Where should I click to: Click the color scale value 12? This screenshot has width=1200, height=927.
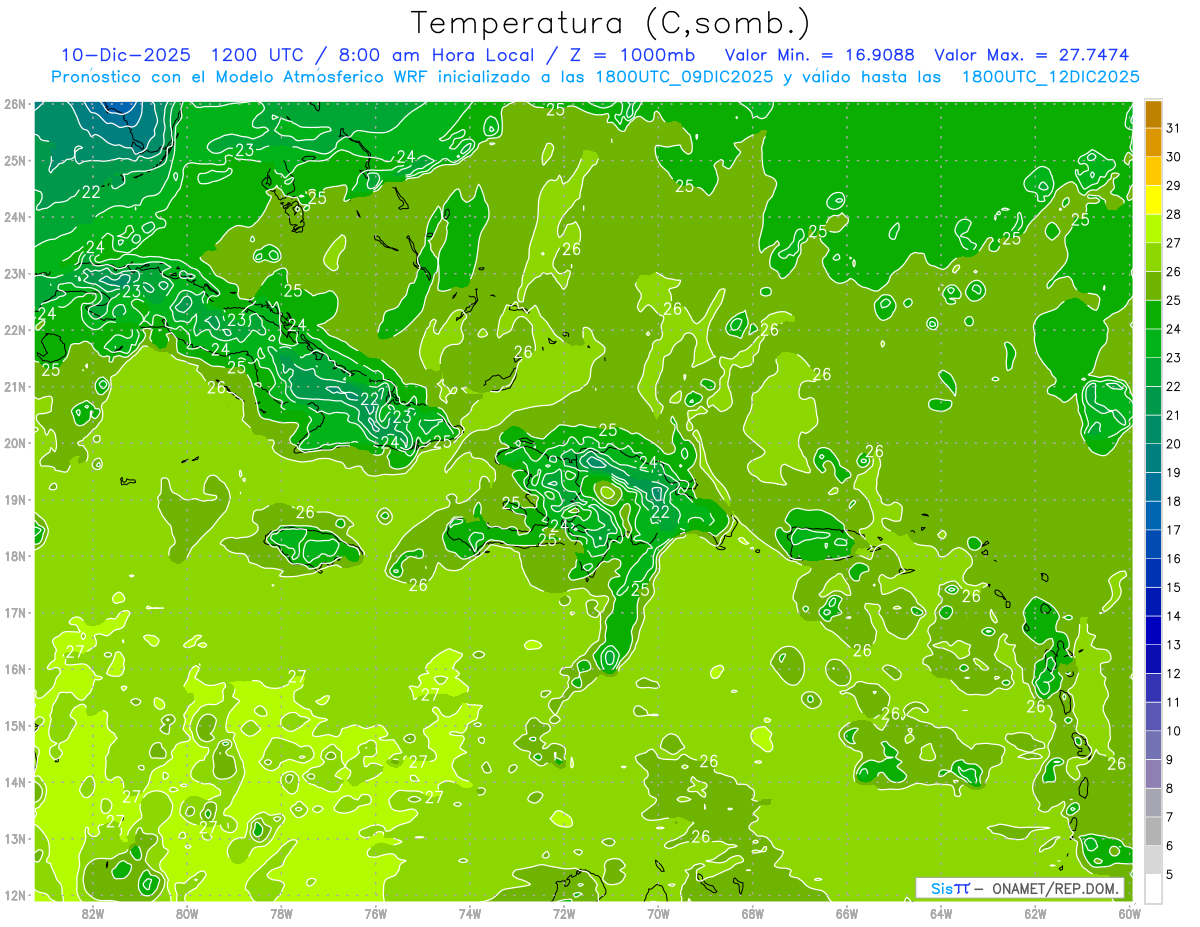coord(1173,674)
